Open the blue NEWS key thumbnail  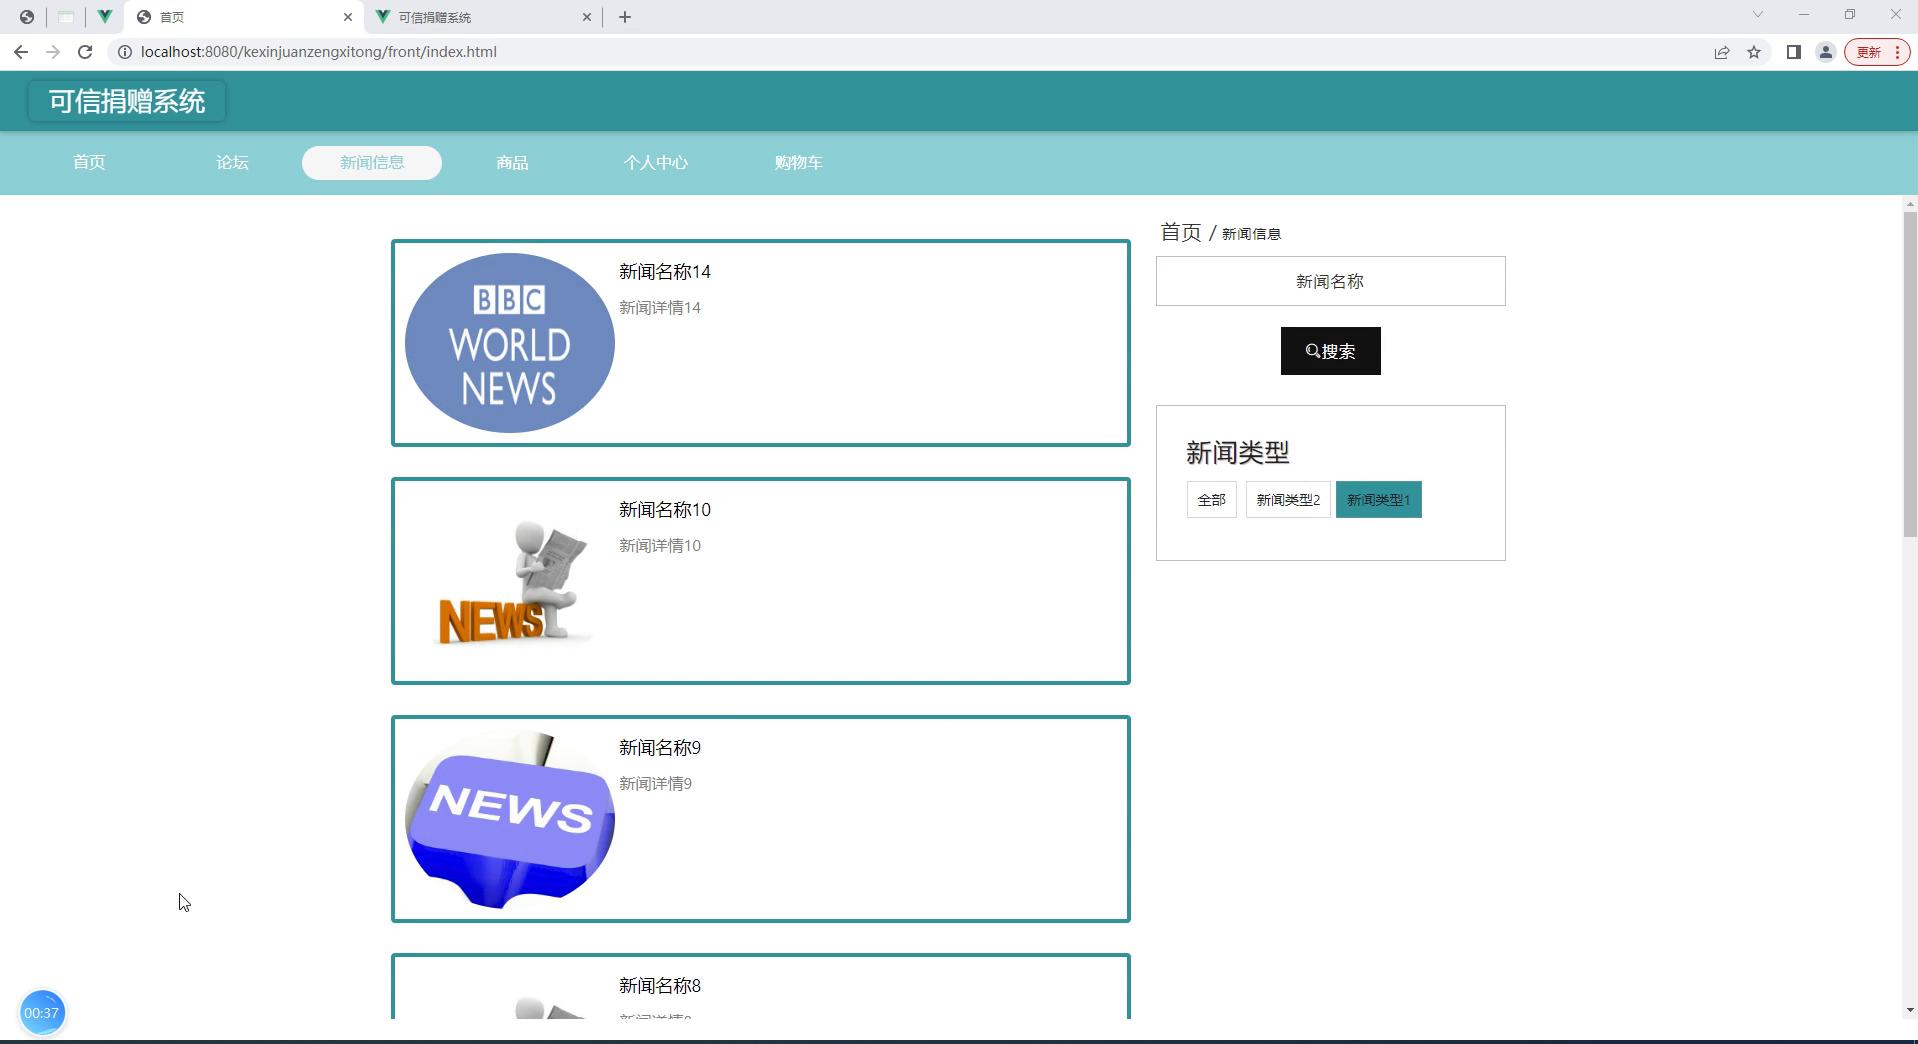(x=510, y=819)
